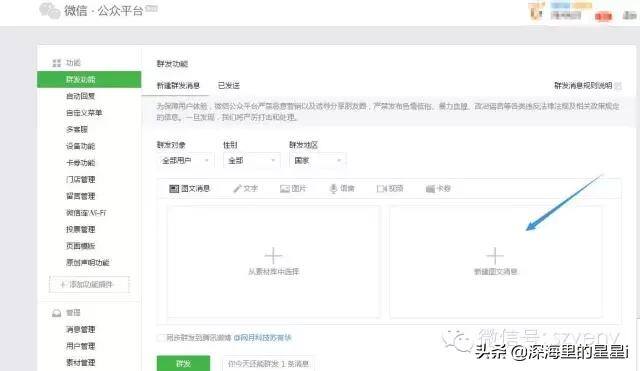Open 素材管理 in the sidebar
The width and height of the screenshot is (640, 371).
pos(80,362)
